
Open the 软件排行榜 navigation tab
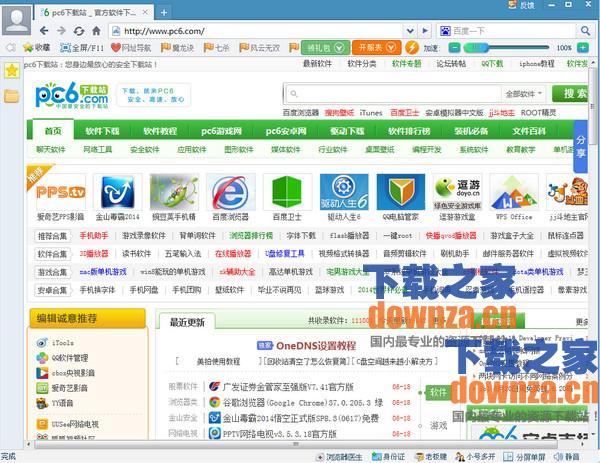(409, 131)
